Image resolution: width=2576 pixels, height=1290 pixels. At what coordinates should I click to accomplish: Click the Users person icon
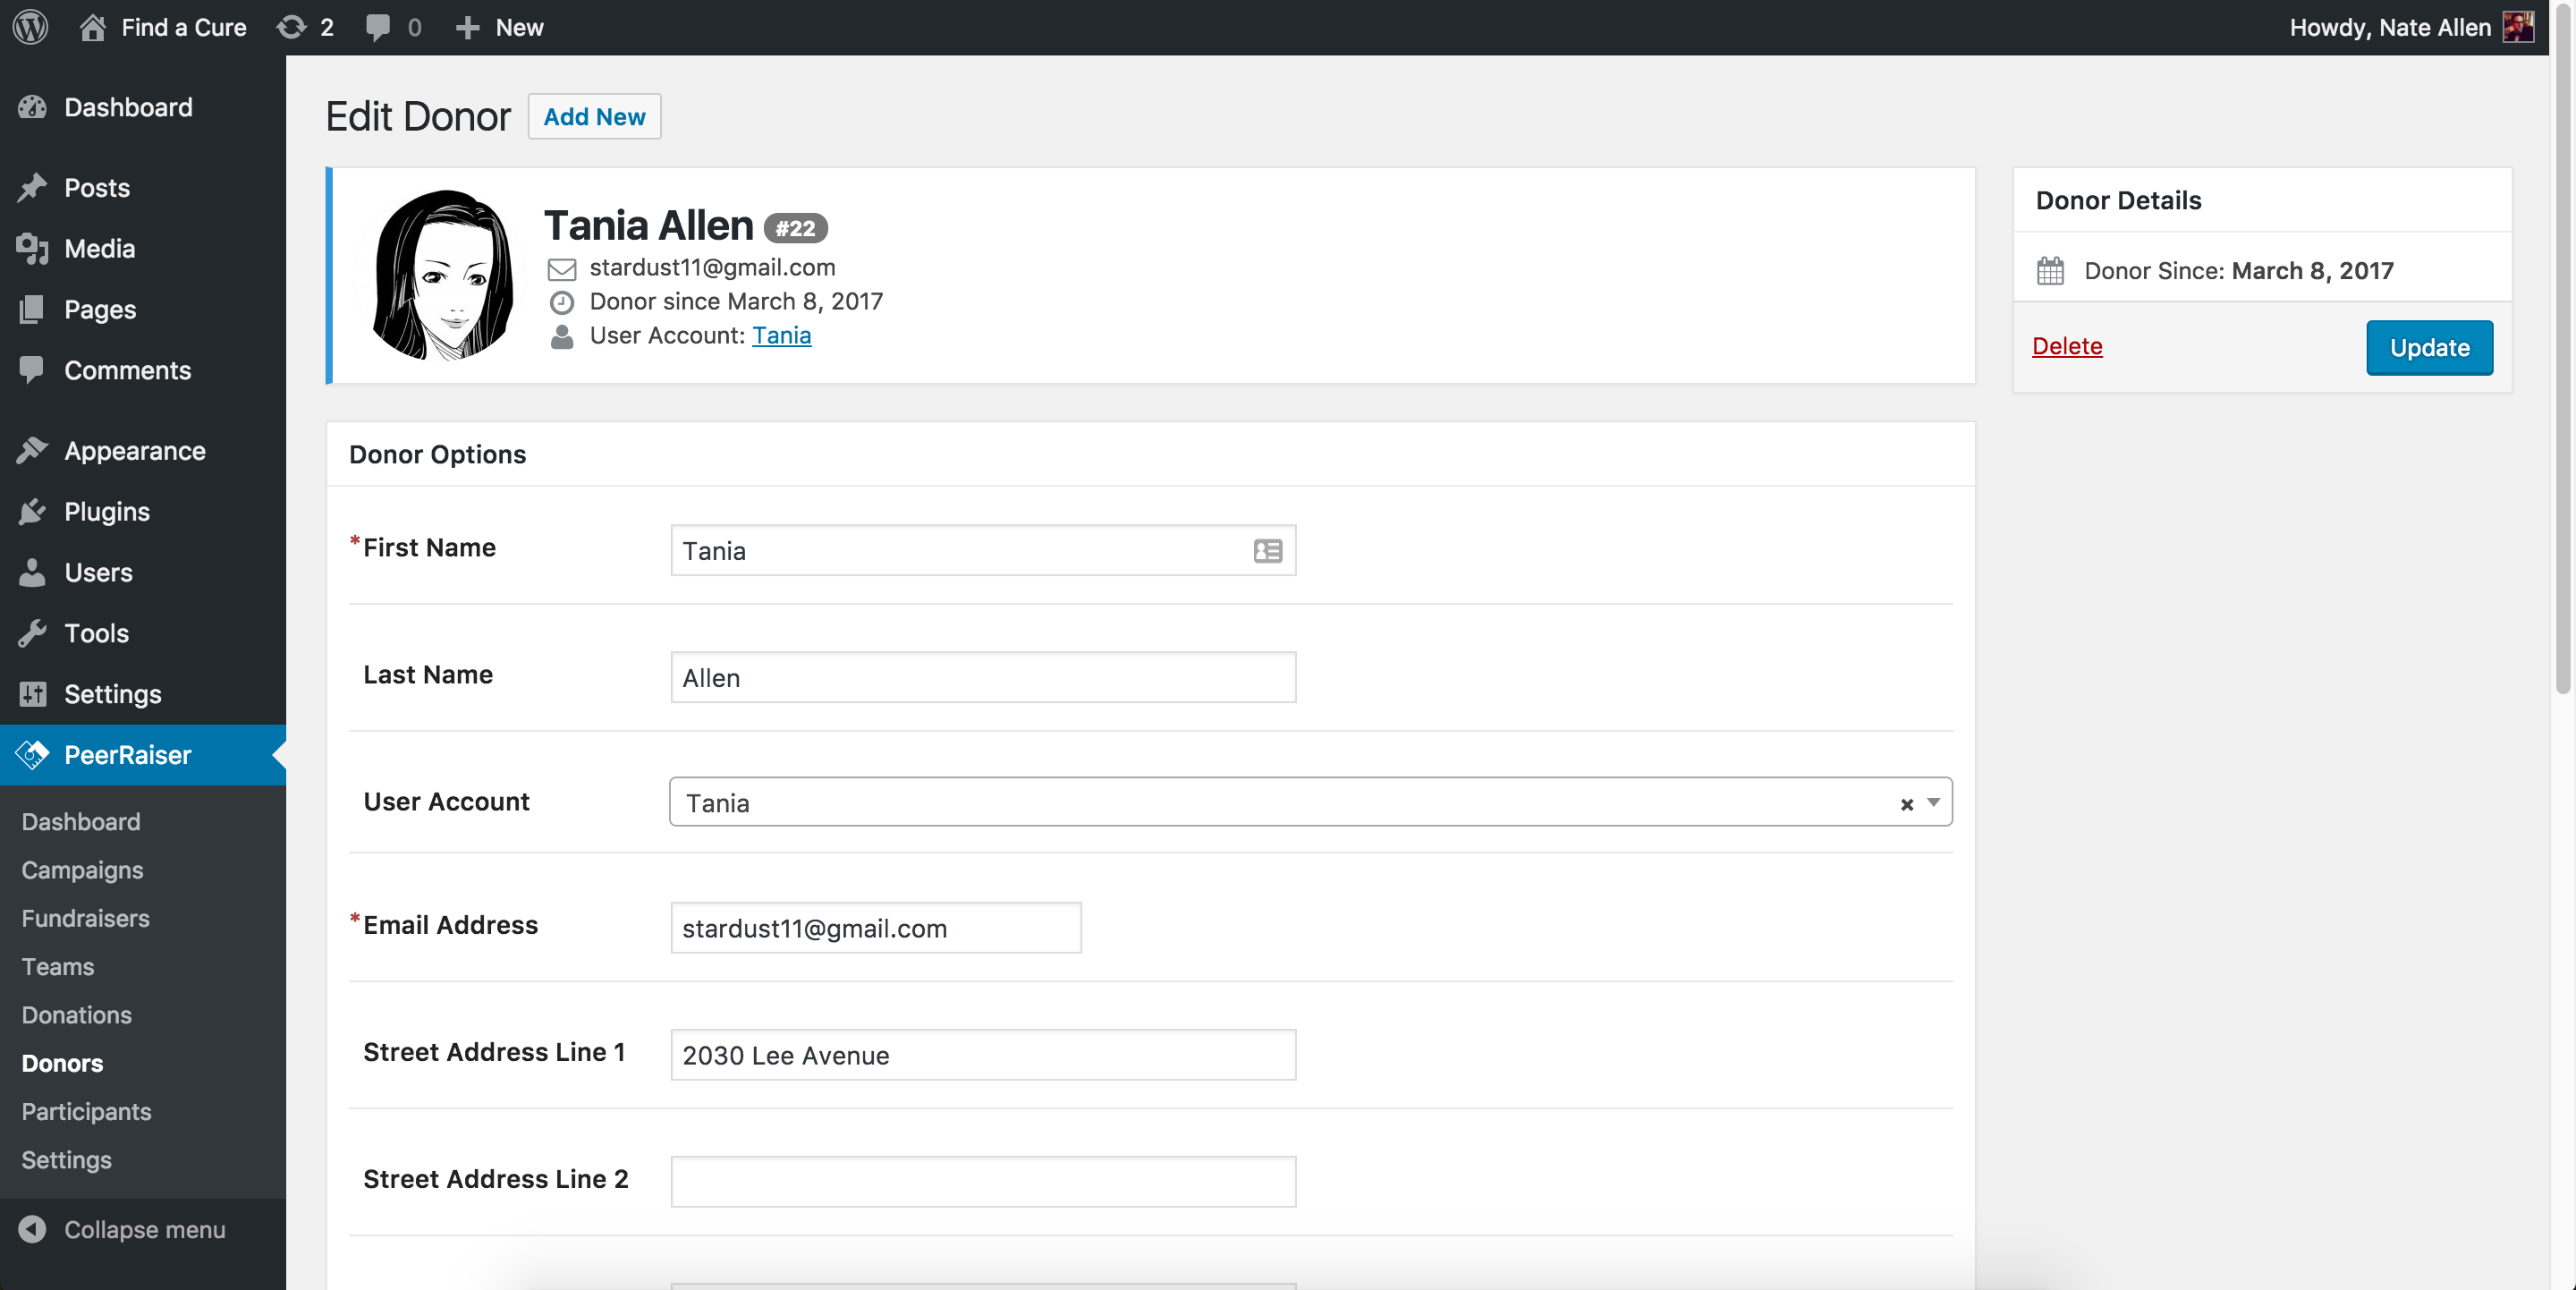tap(32, 572)
